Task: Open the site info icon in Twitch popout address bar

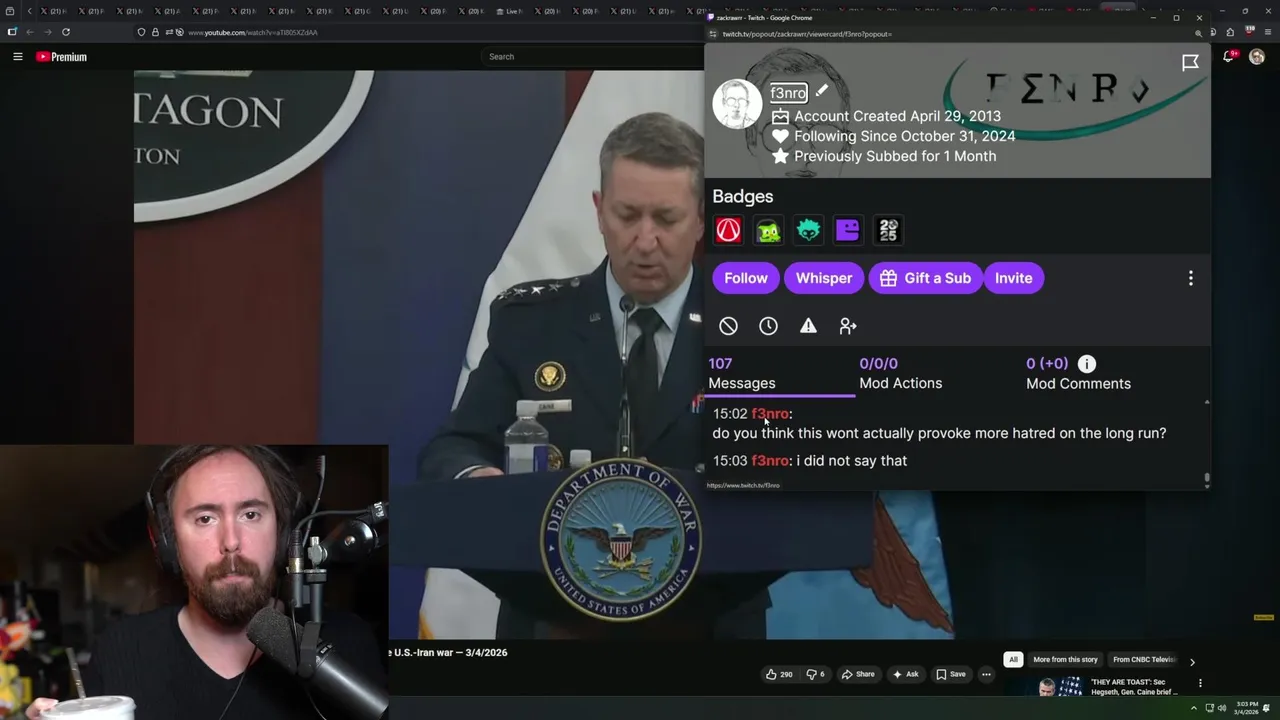Action: coord(713,34)
